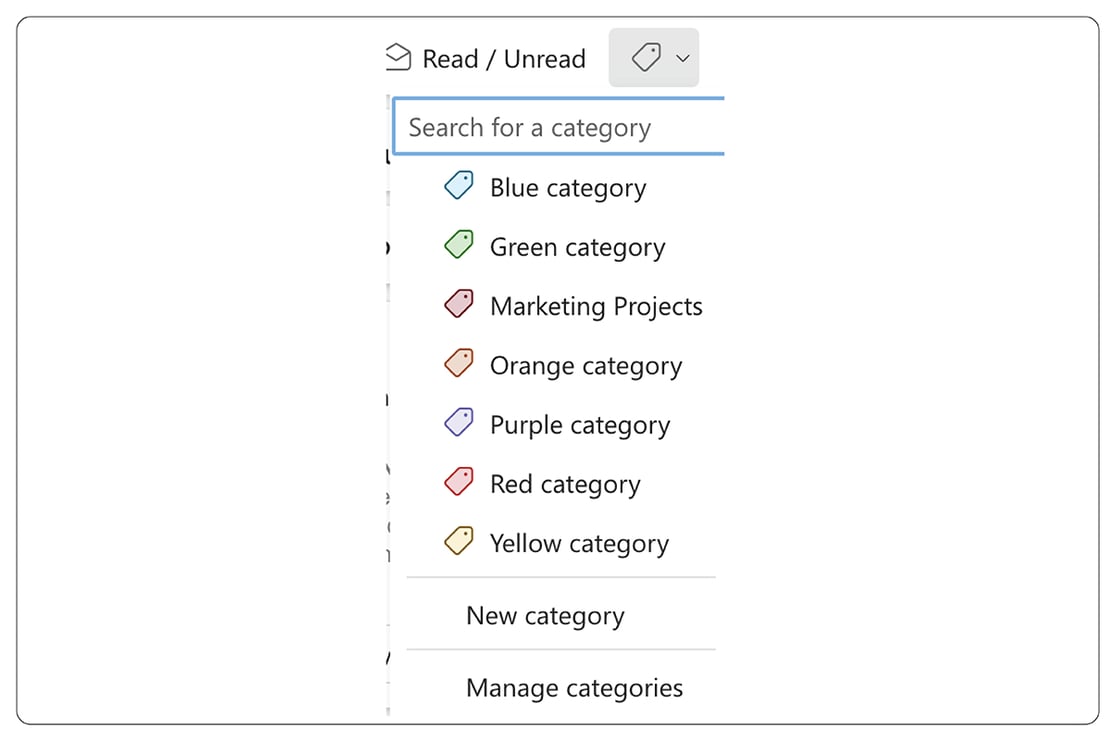1110x740 pixels.
Task: Select Green category from the dropdown list
Action: (x=577, y=246)
